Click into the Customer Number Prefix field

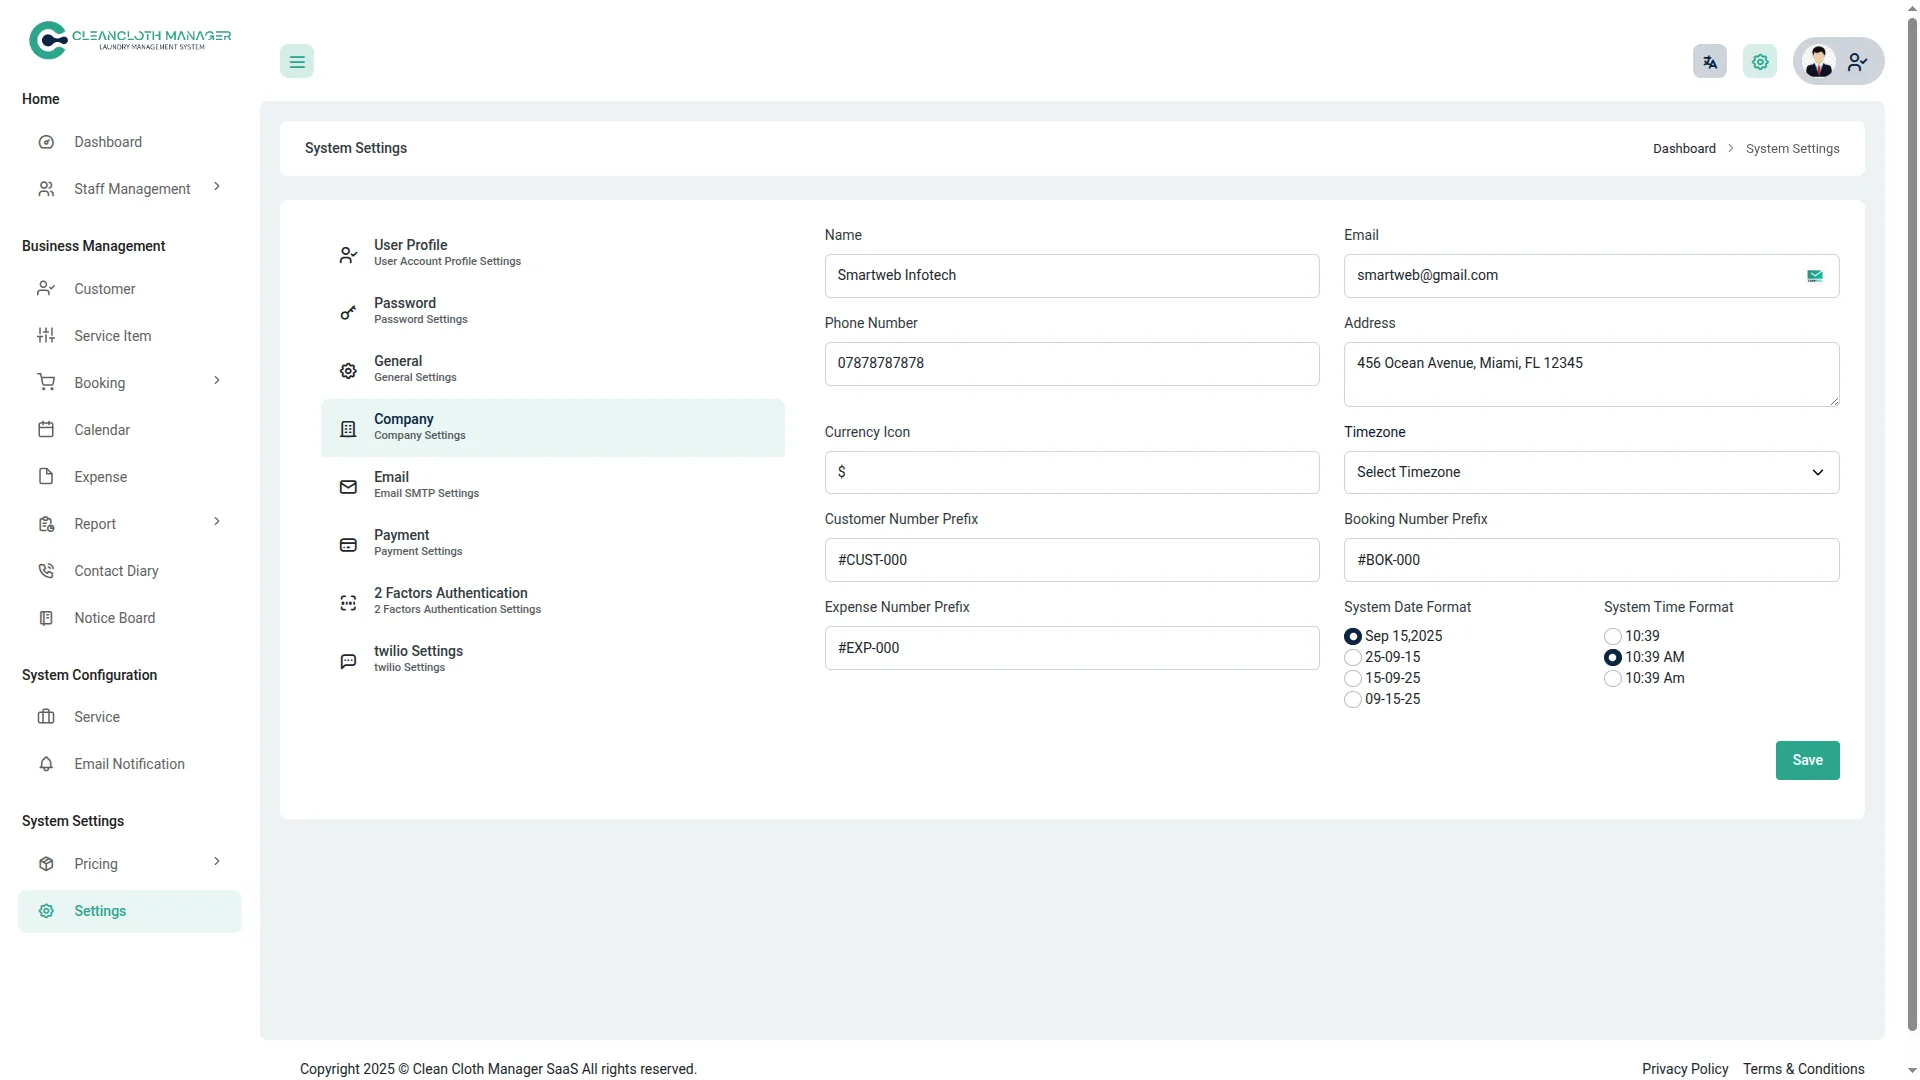[x=1071, y=560]
